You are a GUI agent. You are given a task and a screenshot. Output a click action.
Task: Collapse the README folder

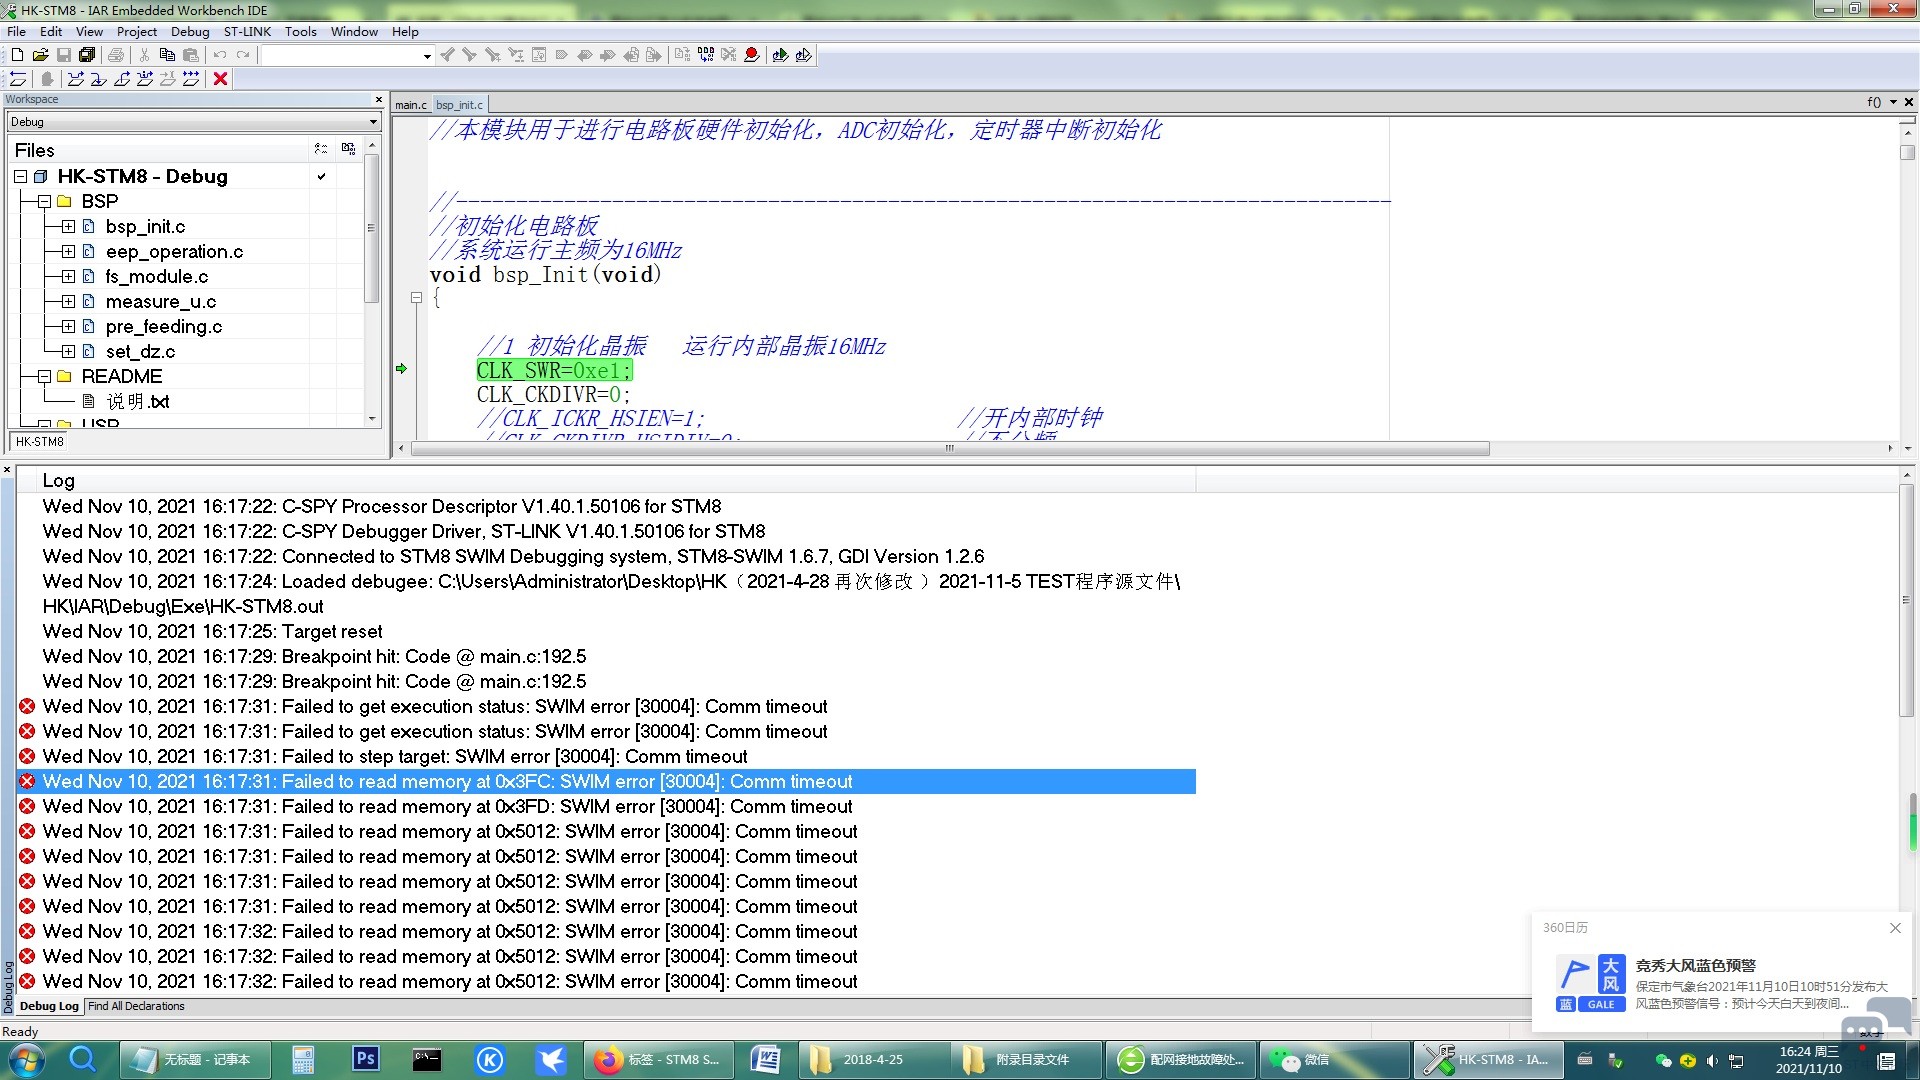click(x=44, y=376)
